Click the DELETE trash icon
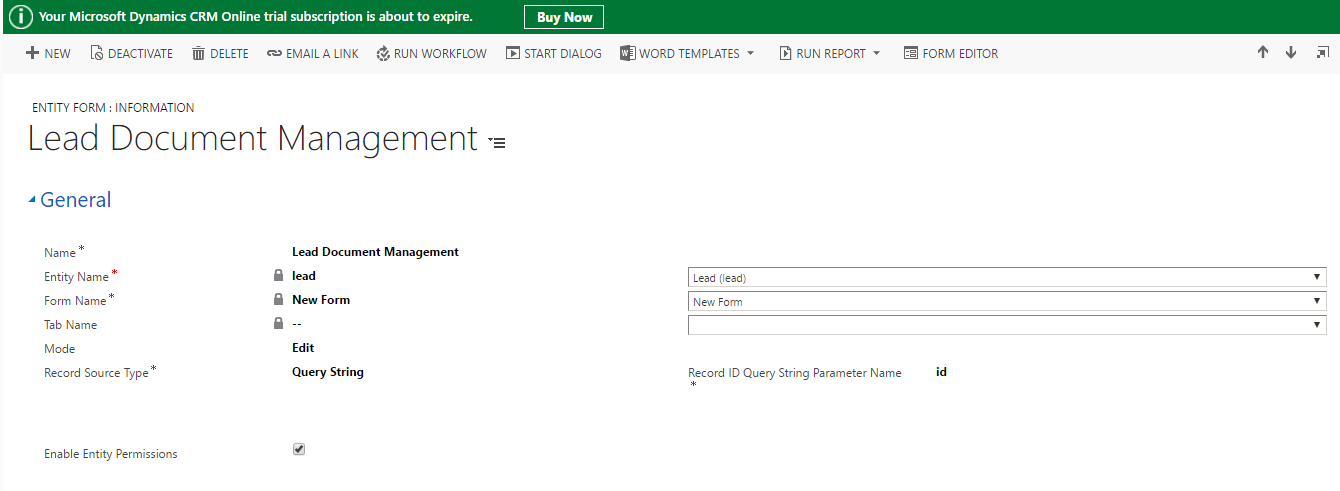This screenshot has width=1340, height=491. point(198,53)
